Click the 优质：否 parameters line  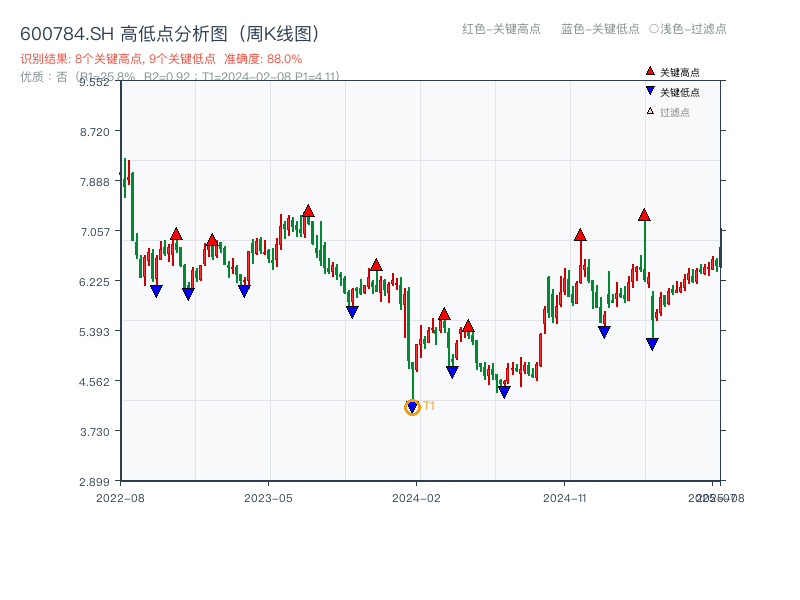click(x=180, y=76)
